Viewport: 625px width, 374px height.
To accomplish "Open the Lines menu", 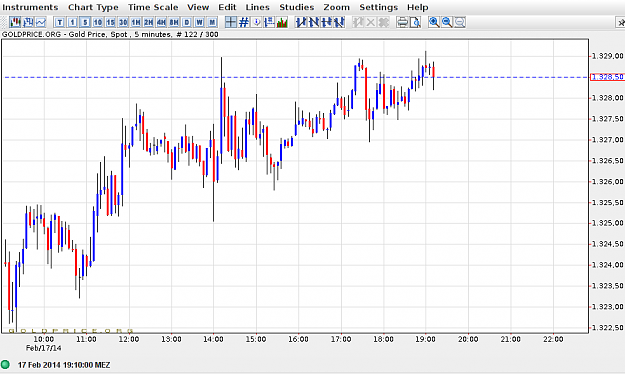I will (257, 7).
